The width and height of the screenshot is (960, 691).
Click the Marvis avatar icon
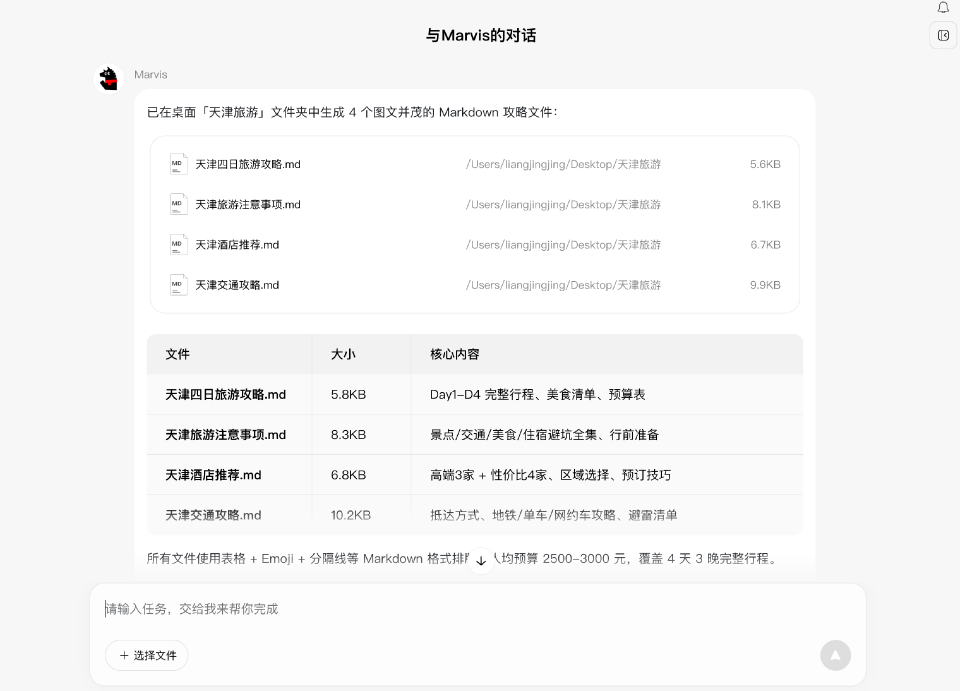point(109,79)
